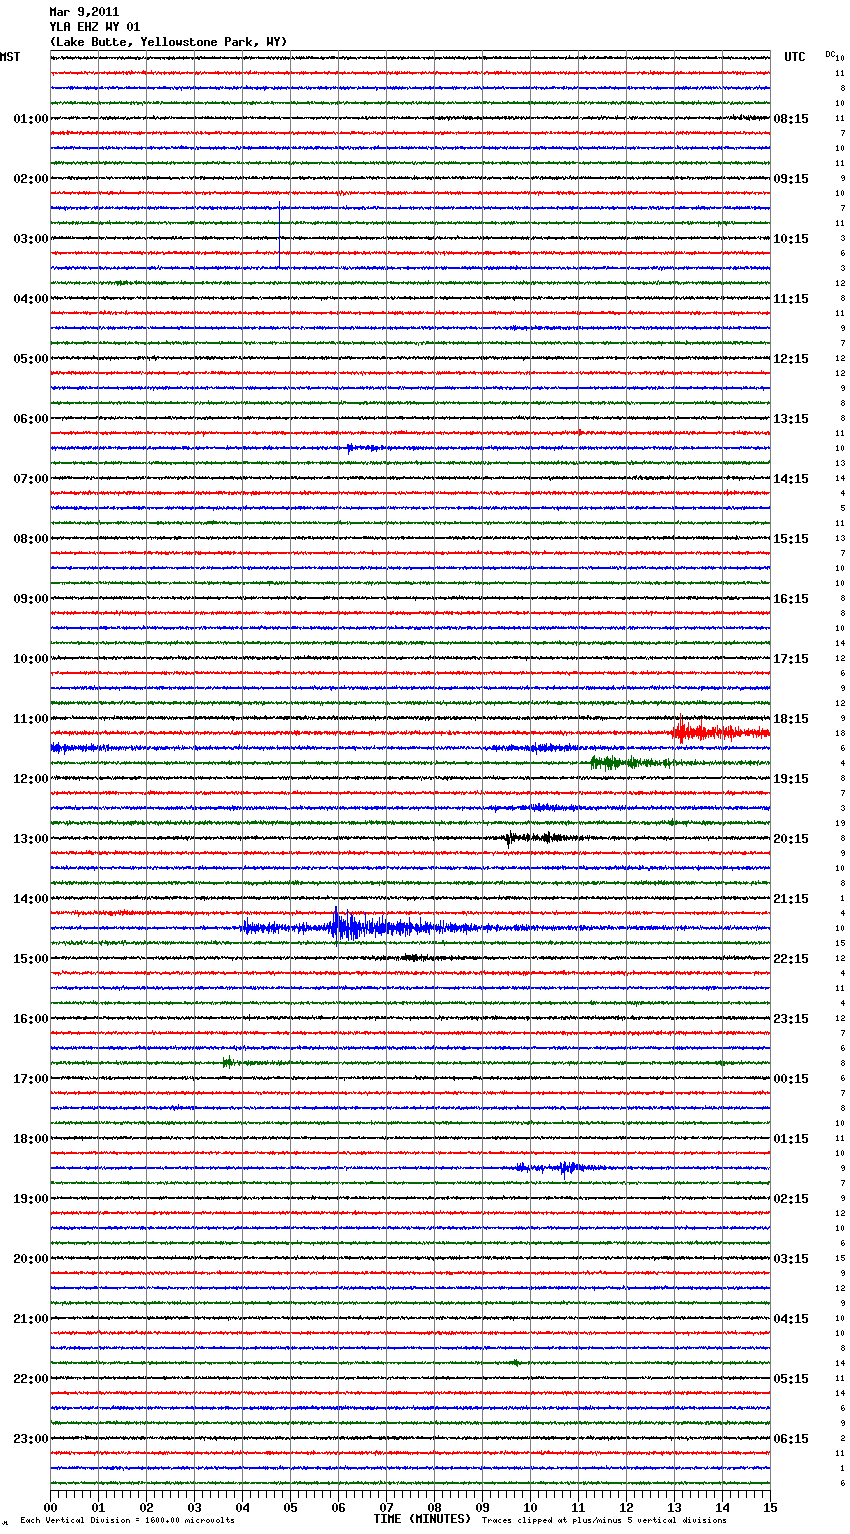This screenshot has height=1534, width=850.
Task: Click minute 15 on bottom axis
Action: tap(770, 1507)
